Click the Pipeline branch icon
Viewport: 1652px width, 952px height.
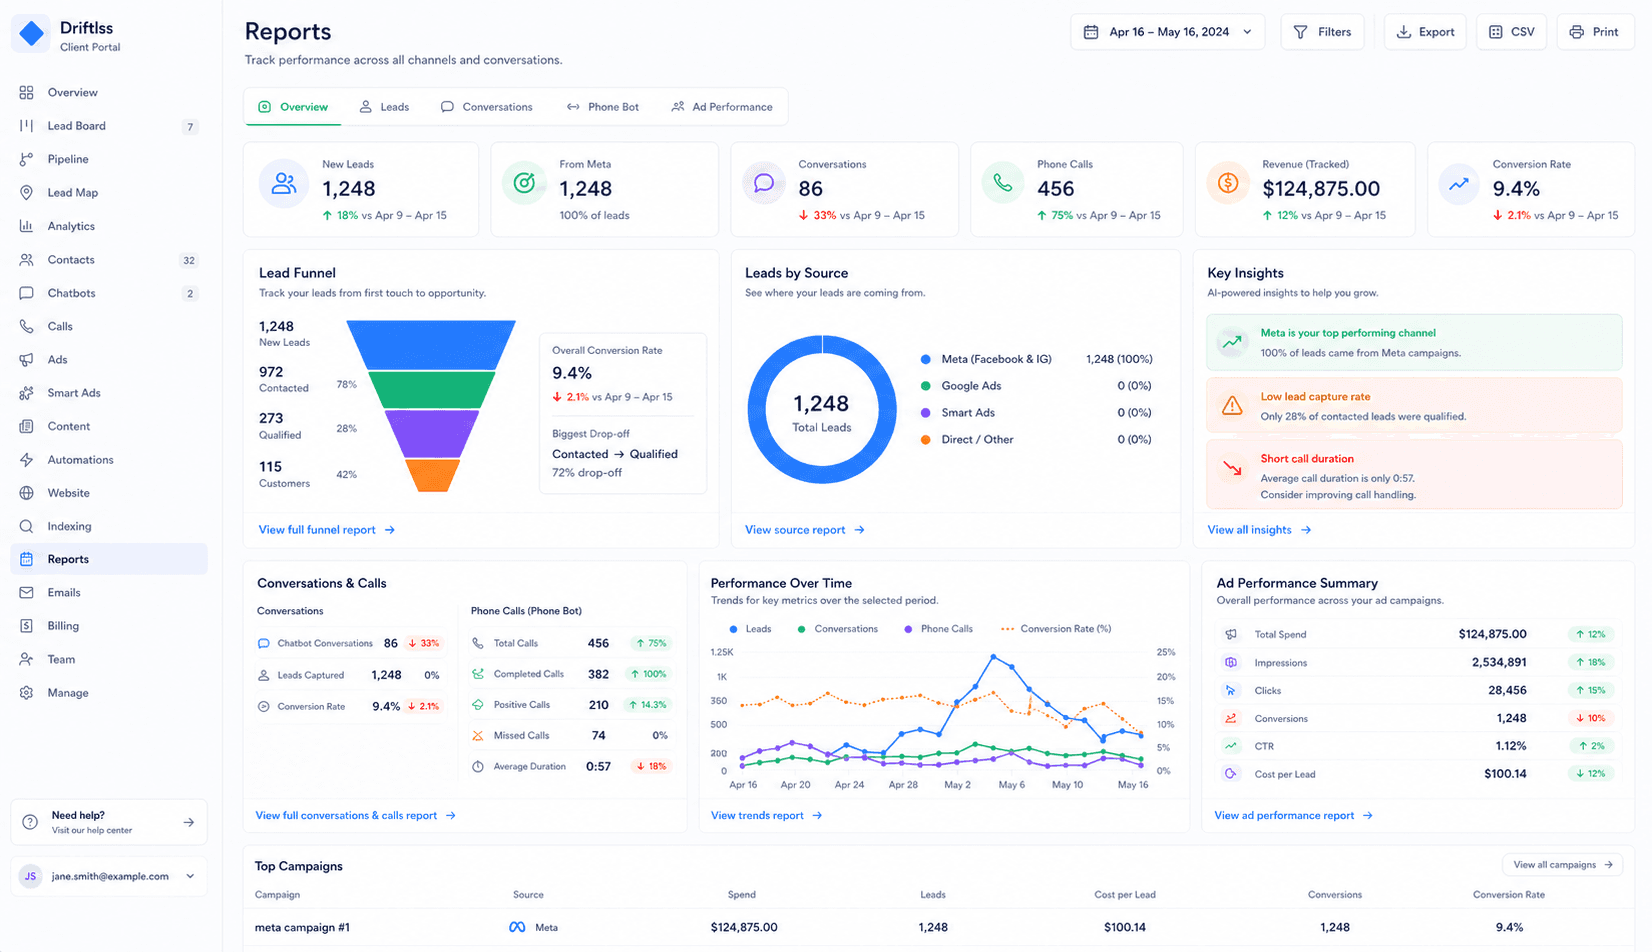pos(27,159)
